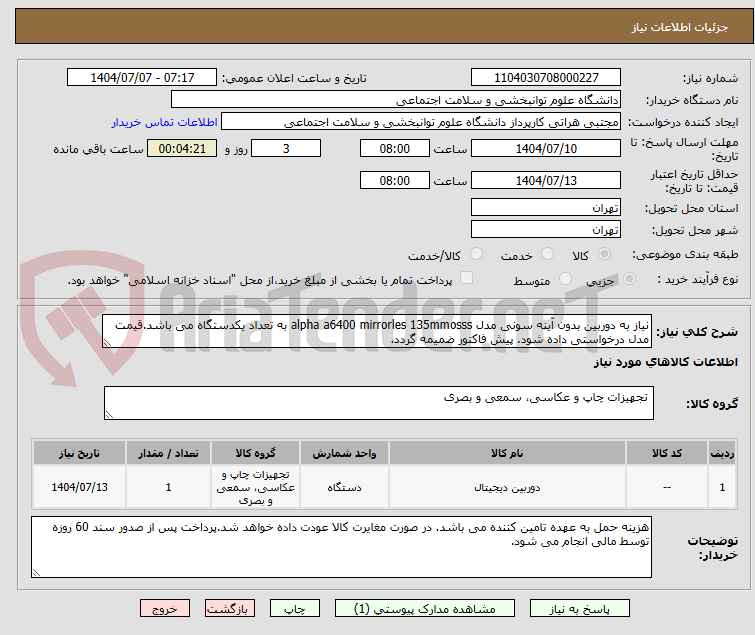The height and width of the screenshot is (635, 755).
Task: Open the اطلاعات تماس خریدار link
Action: pos(165,122)
